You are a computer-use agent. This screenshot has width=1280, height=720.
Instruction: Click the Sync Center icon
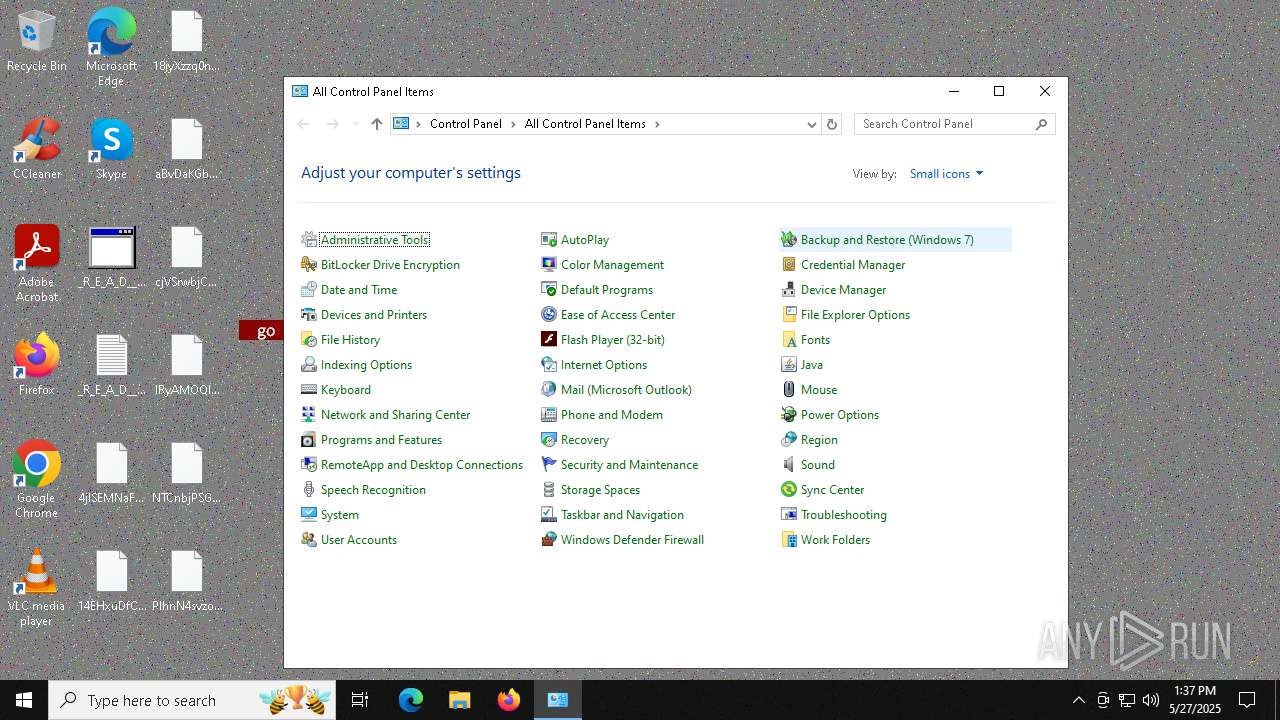[789, 490]
